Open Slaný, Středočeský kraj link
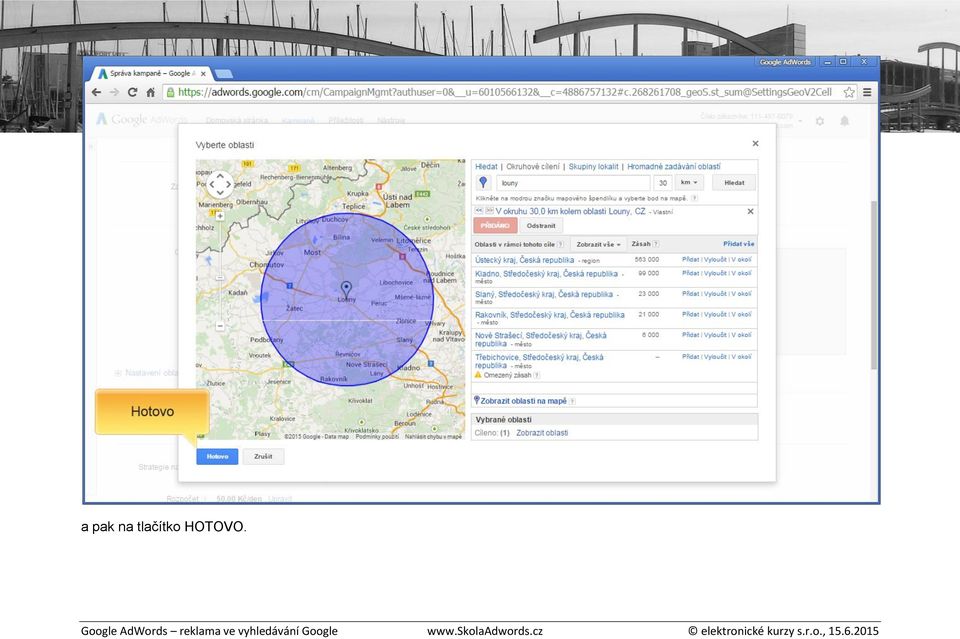 click(544, 294)
